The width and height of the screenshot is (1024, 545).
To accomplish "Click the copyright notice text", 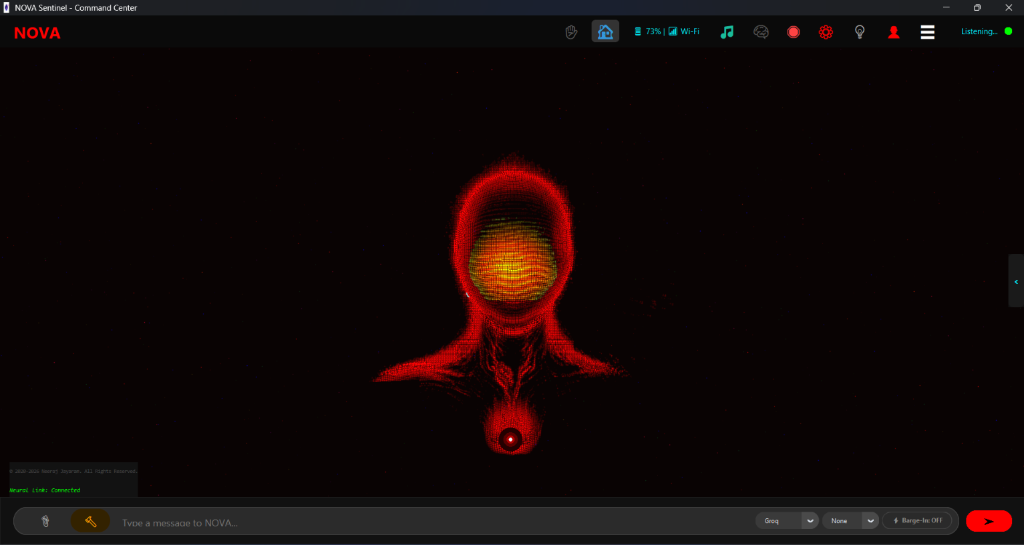I will (73, 471).
